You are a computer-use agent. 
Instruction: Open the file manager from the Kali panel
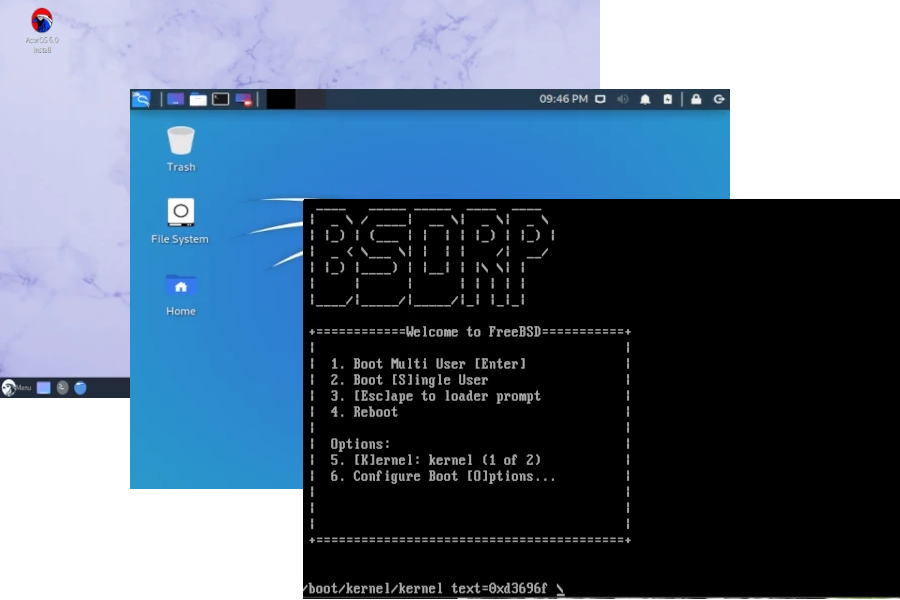(x=198, y=99)
